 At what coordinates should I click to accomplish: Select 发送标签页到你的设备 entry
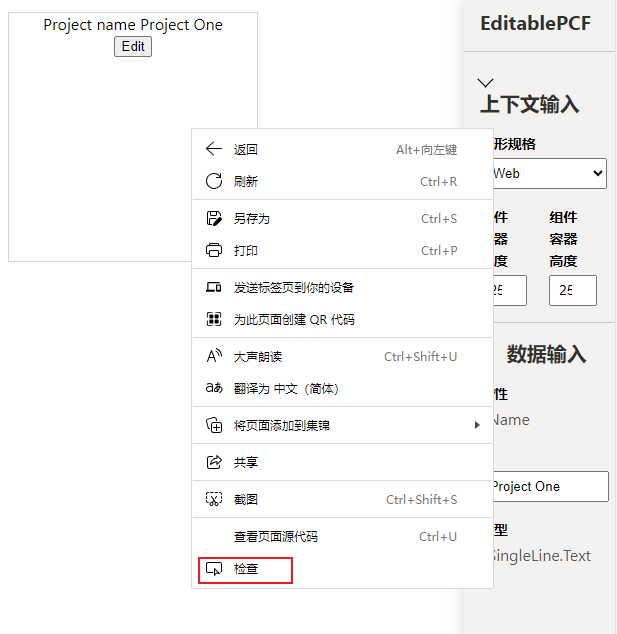point(342,288)
